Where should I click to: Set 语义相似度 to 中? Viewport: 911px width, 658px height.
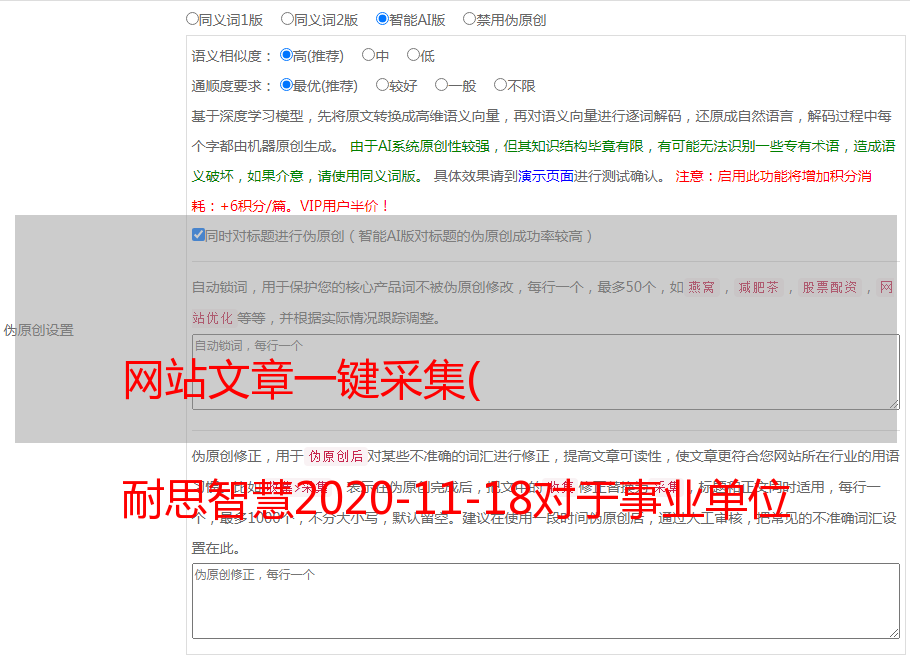[368, 55]
